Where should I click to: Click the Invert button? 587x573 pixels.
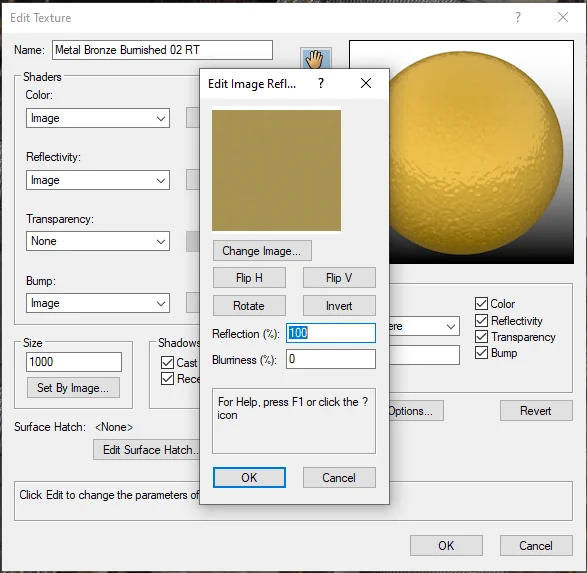pyautogui.click(x=339, y=306)
